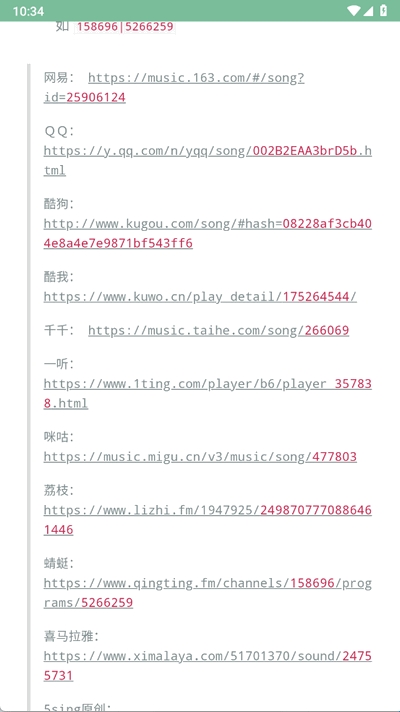The image size is (400, 712).
Task: Open the music.taihe.com song link
Action: pyautogui.click(x=218, y=331)
